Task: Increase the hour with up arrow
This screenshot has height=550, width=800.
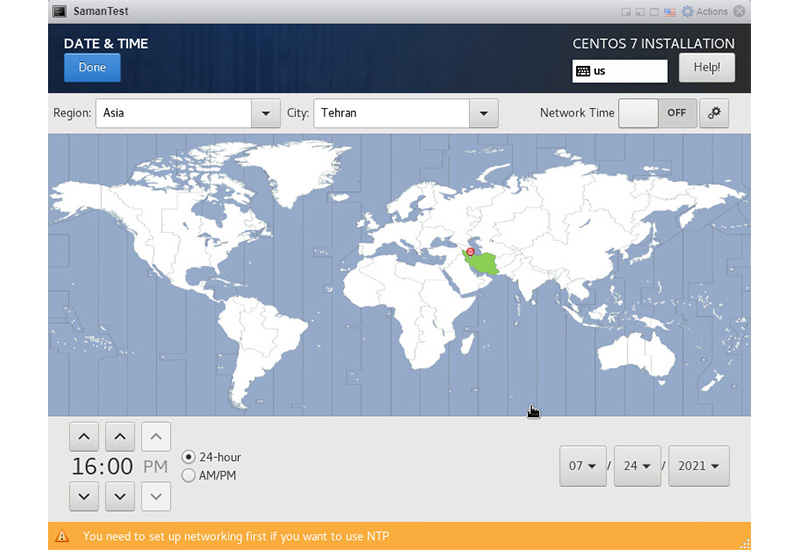Action: pos(85,437)
